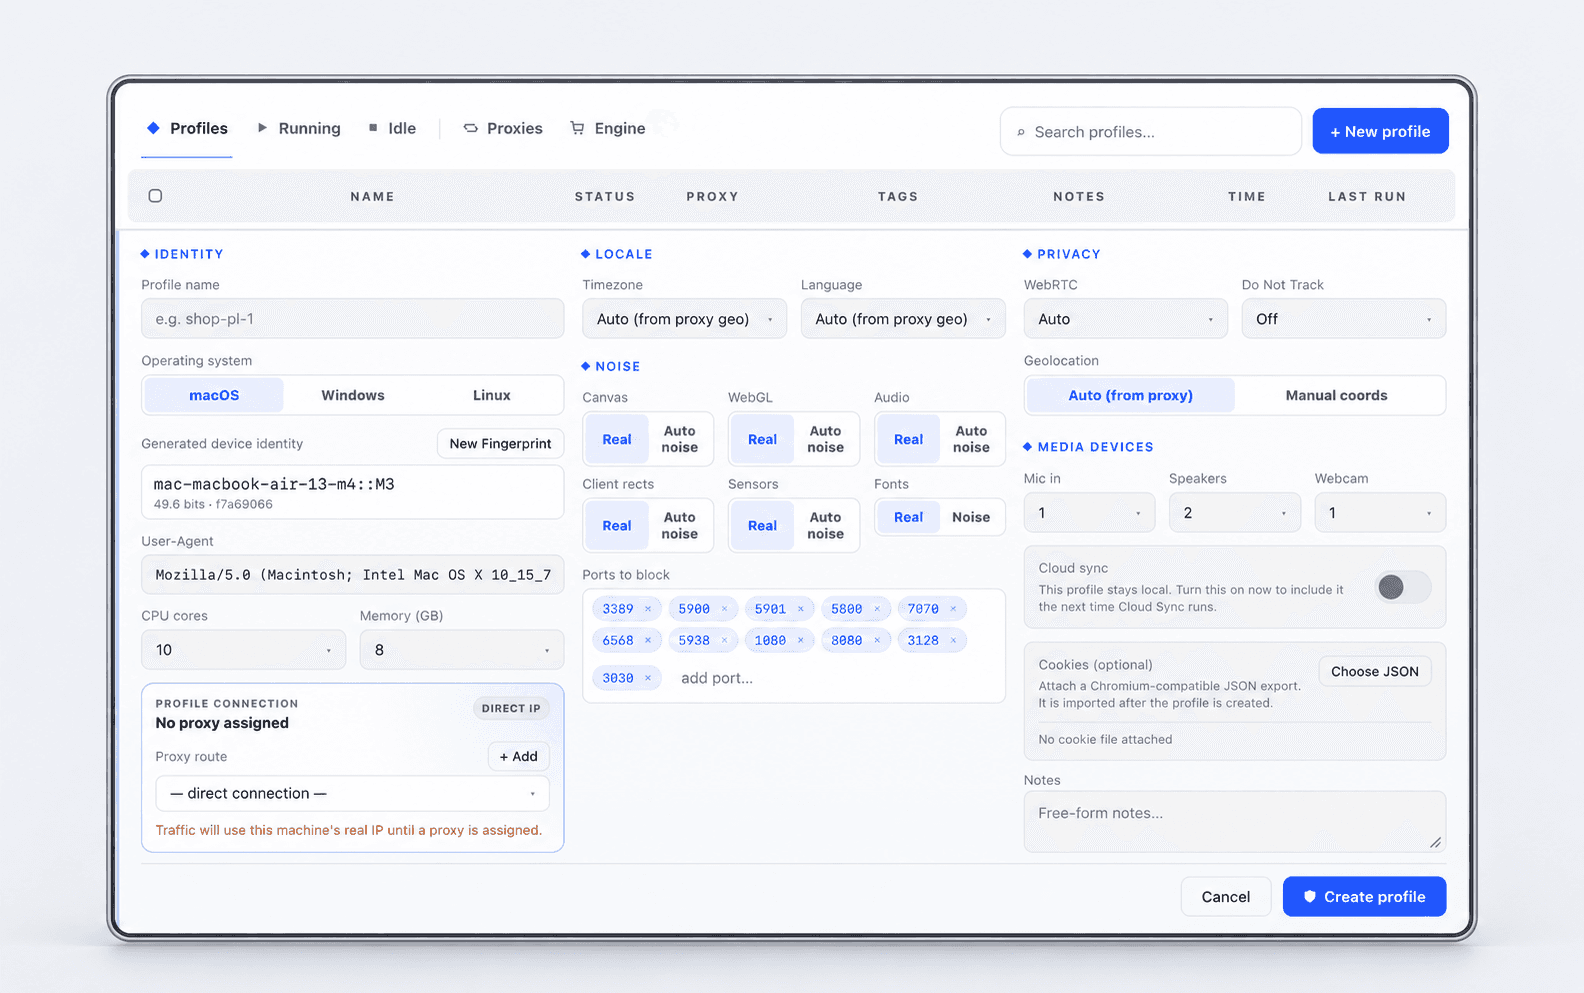Viewport: 1584px width, 993px height.
Task: Expand the Proxy route dropdown
Action: coord(352,794)
